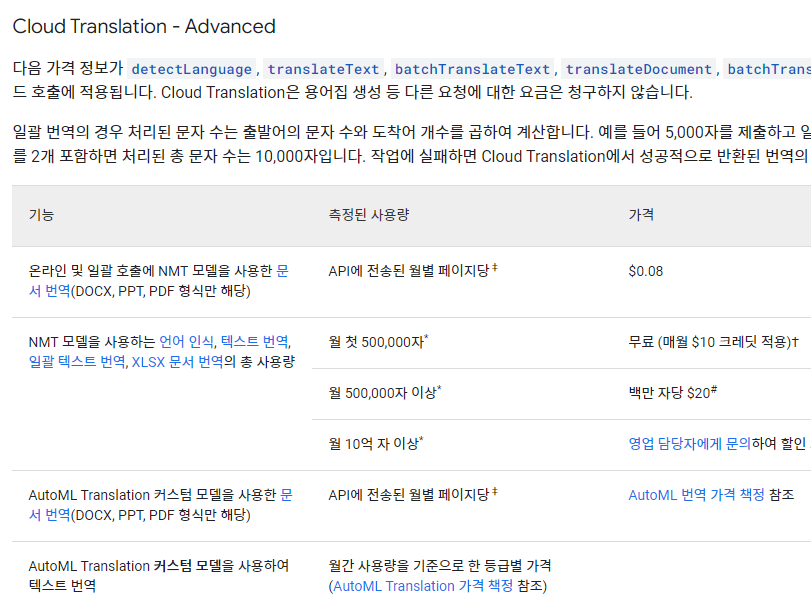Click the detectLanguage code term
This screenshot has height=599, width=811.
point(191,69)
